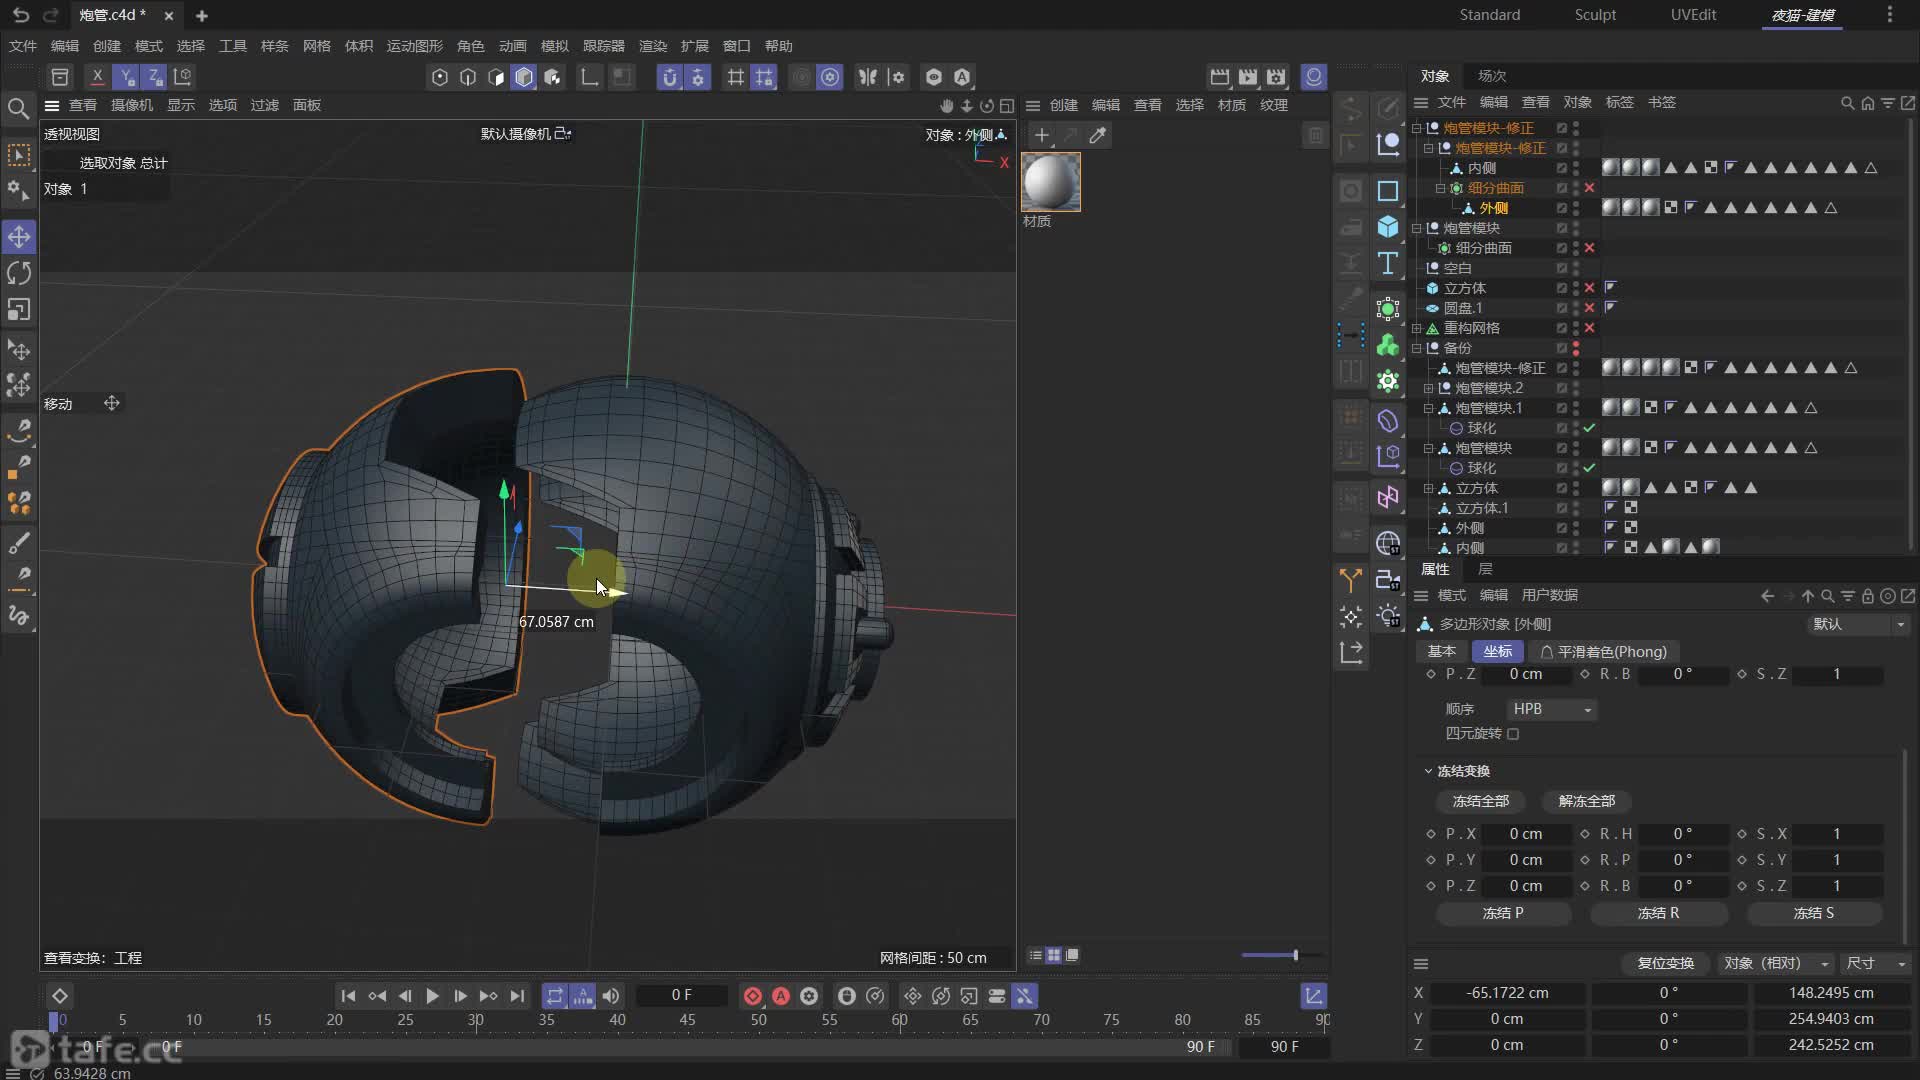Open the 顺序 HPB dropdown
Viewport: 1920px width, 1080px height.
[1551, 709]
